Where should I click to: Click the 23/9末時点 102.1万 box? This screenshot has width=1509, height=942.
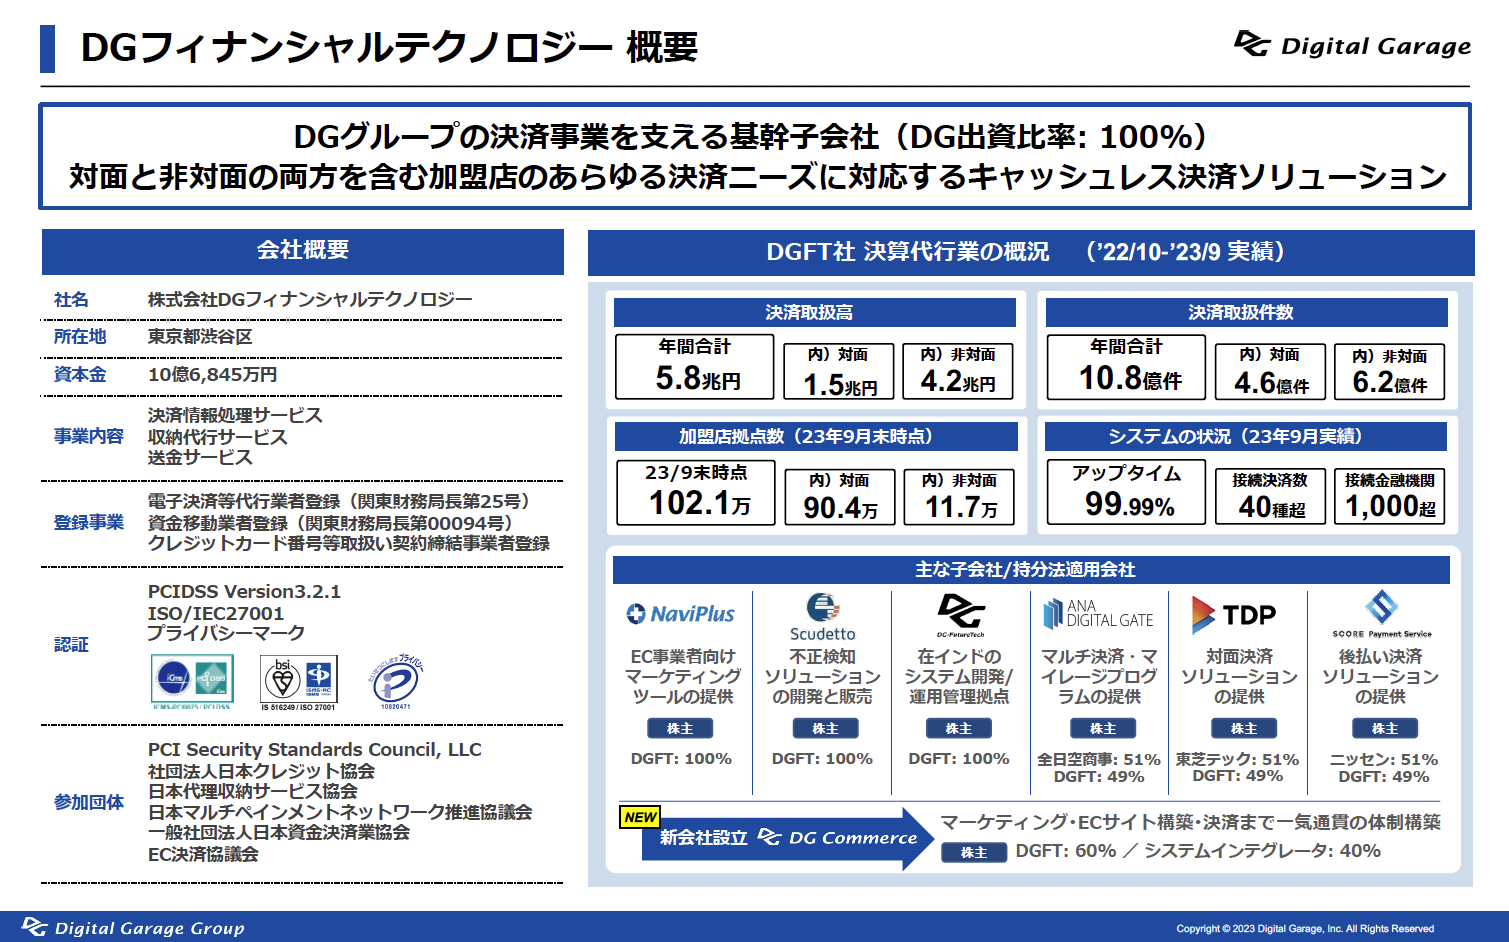(696, 492)
